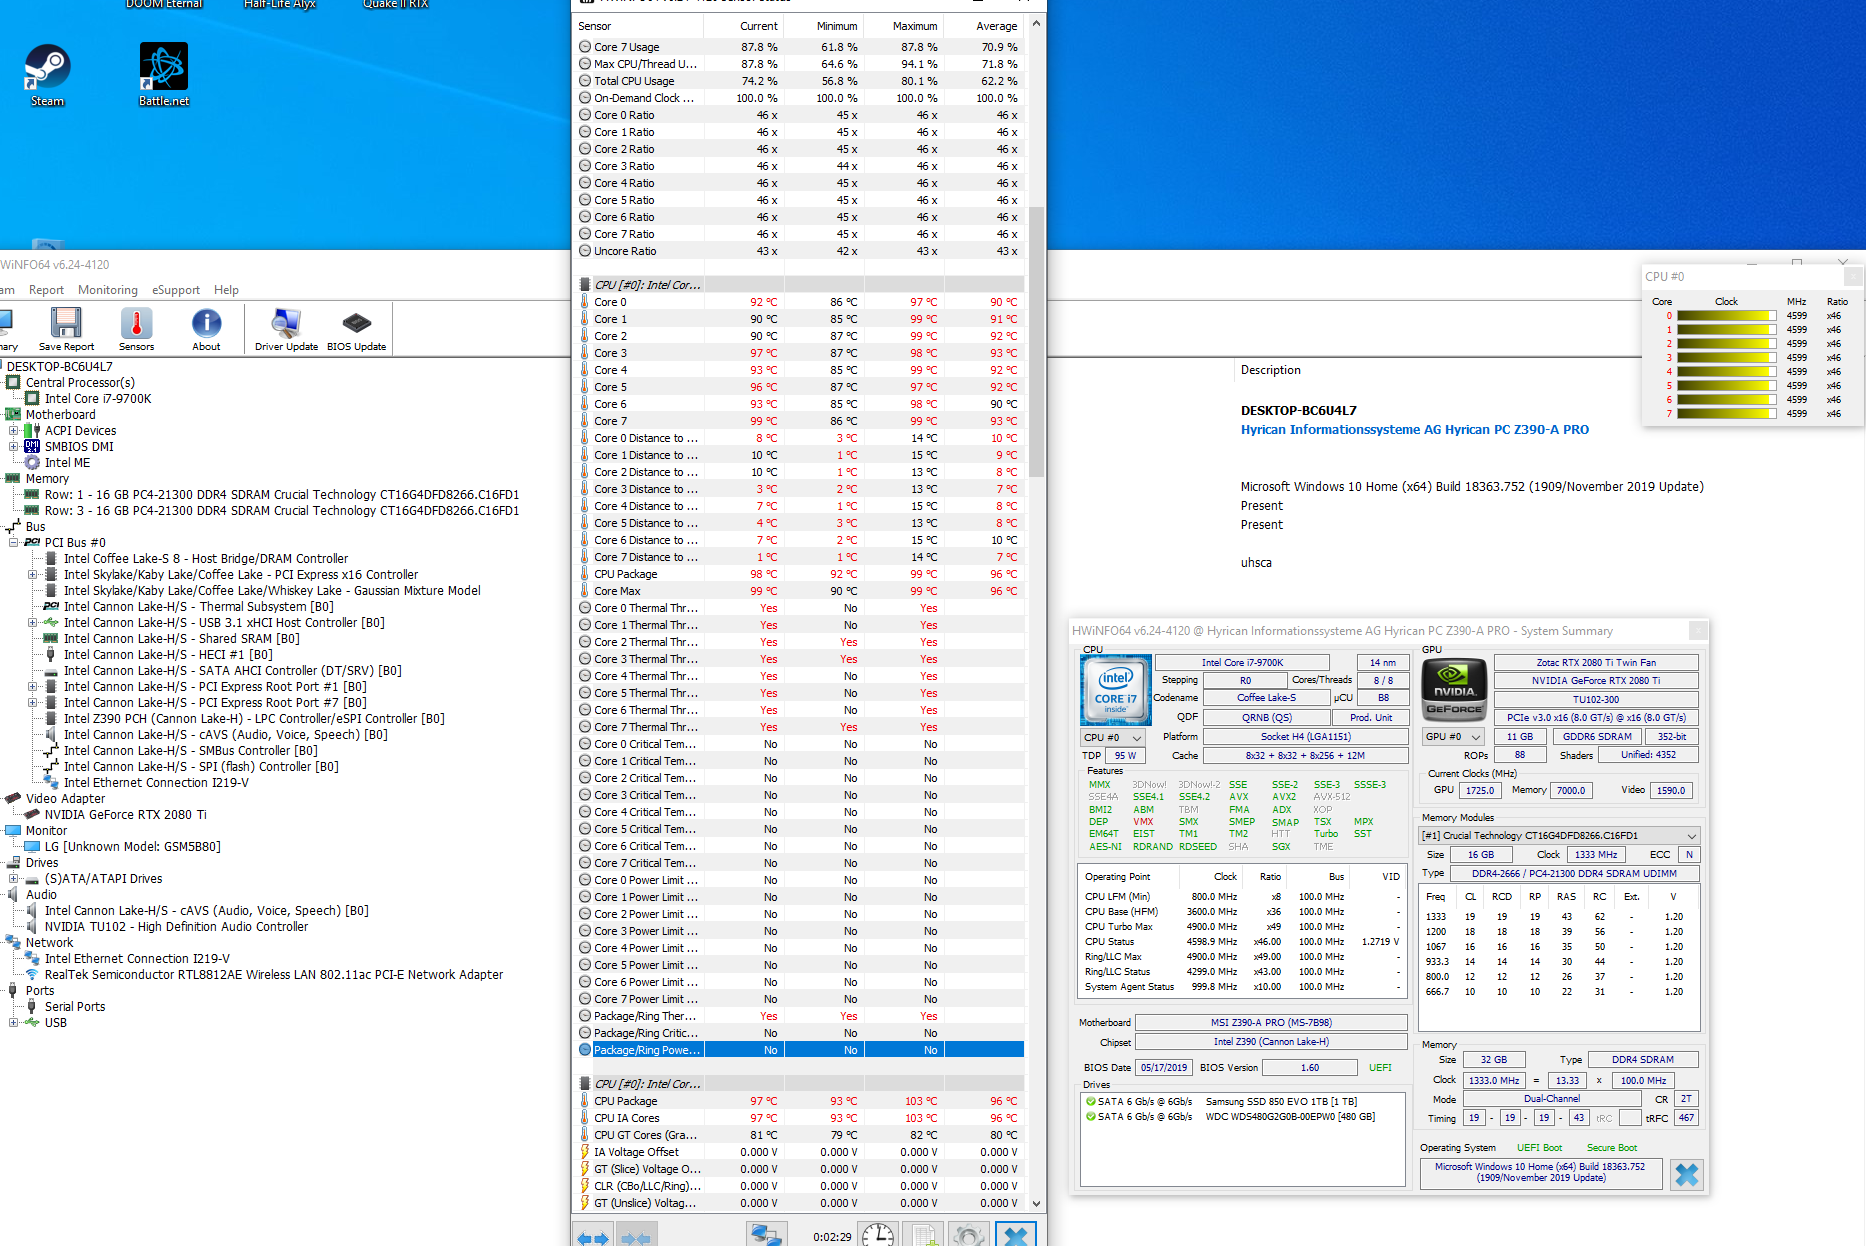Click the Intel Core i7 logo in System Summary
Image resolution: width=1866 pixels, height=1246 pixels.
[x=1116, y=690]
